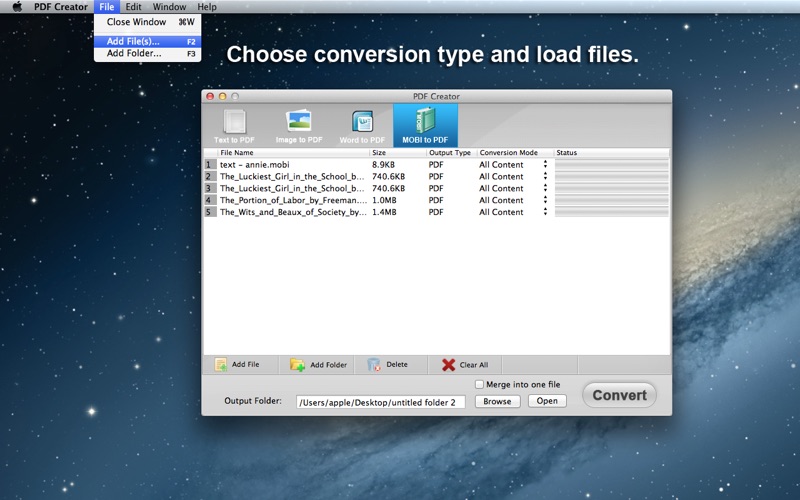Click the File Name column header
800x500 pixels.
[x=293, y=153]
